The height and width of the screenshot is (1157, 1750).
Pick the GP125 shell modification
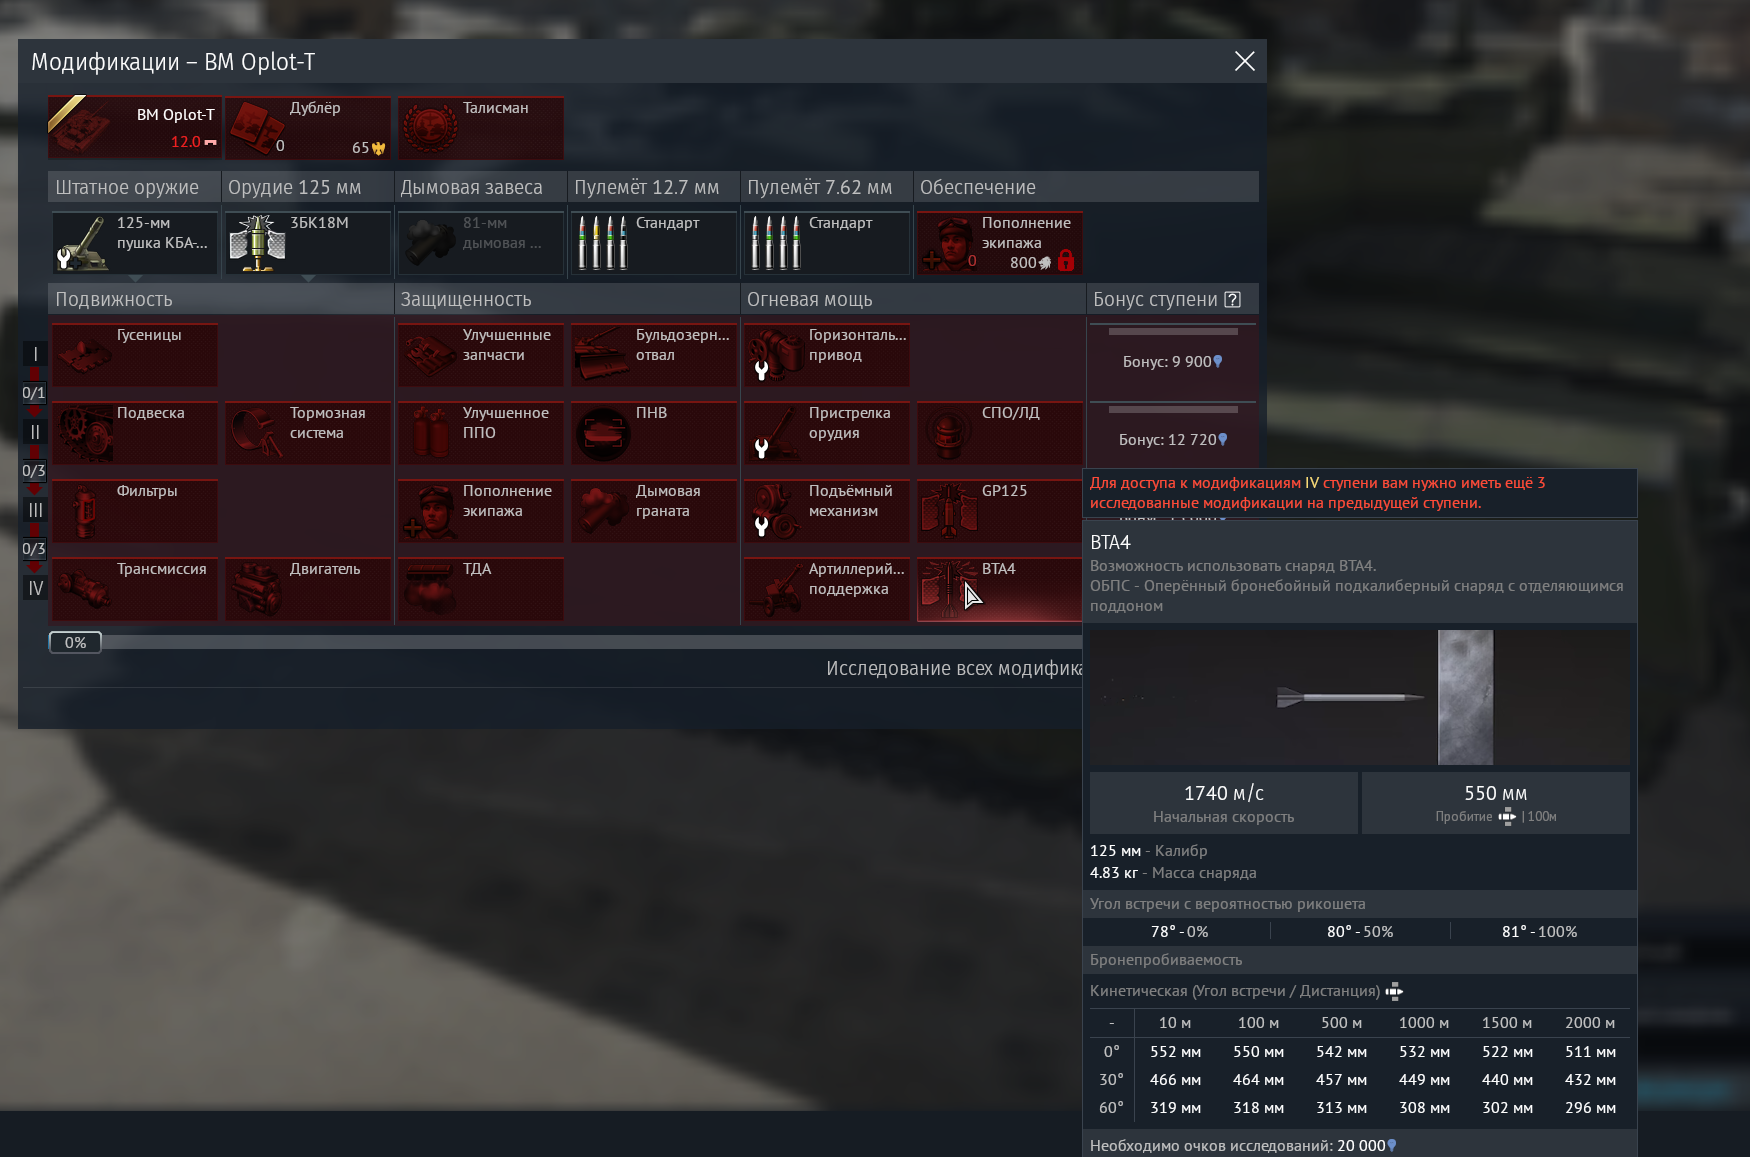pyautogui.click(x=1000, y=510)
